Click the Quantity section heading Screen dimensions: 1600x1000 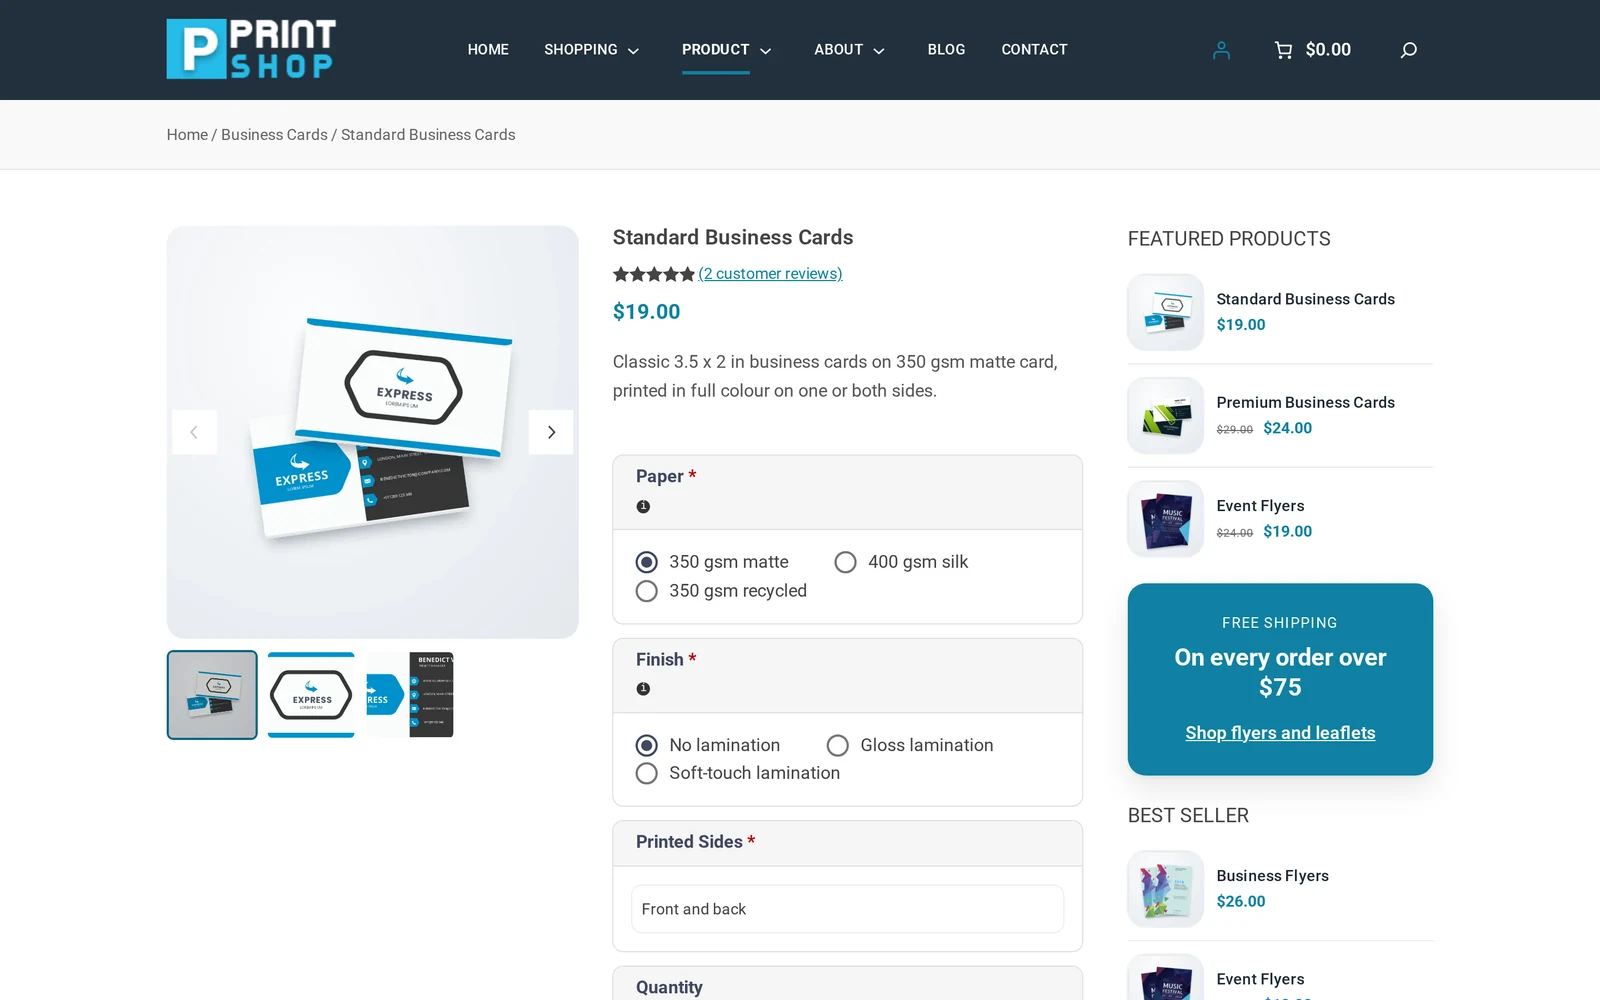pyautogui.click(x=669, y=988)
